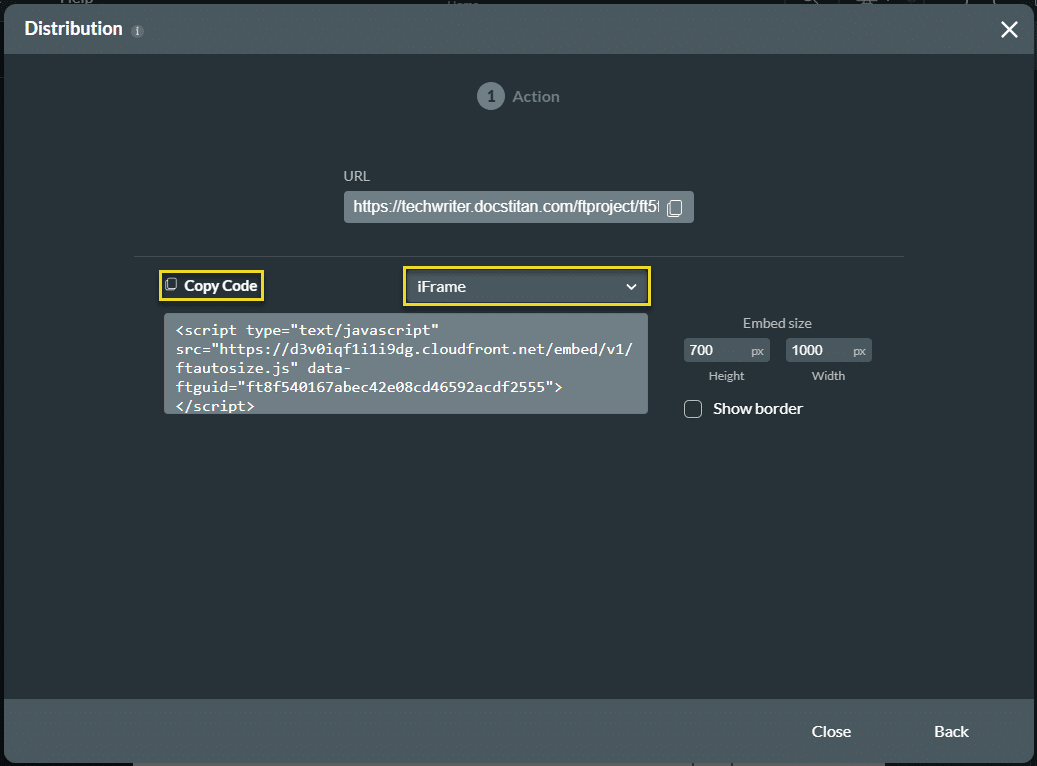Close the Distribution dialog with the X

click(x=1009, y=30)
